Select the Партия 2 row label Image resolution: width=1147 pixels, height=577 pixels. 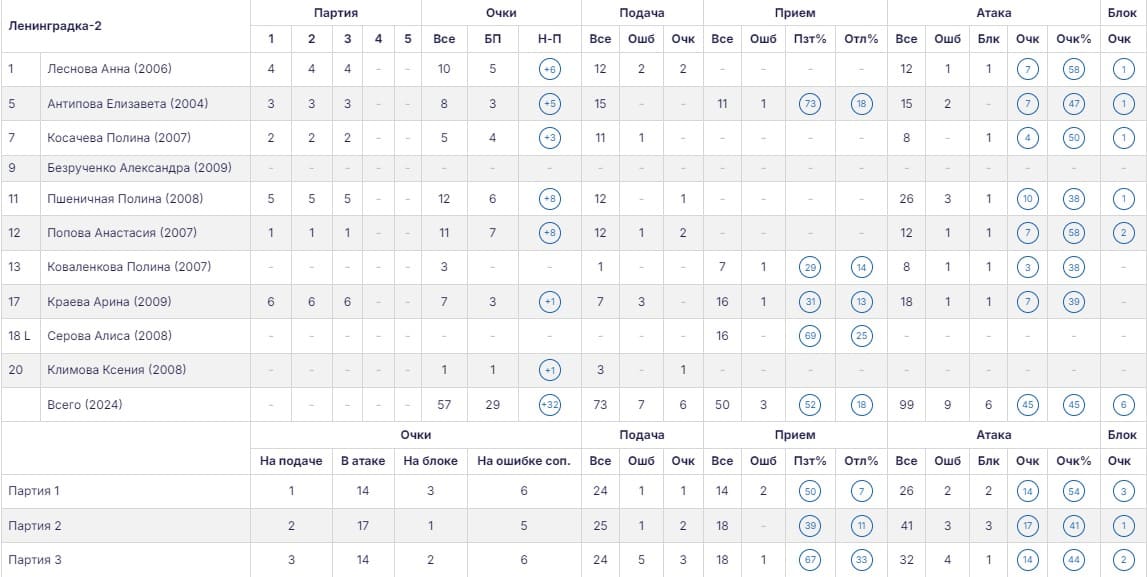[34, 526]
